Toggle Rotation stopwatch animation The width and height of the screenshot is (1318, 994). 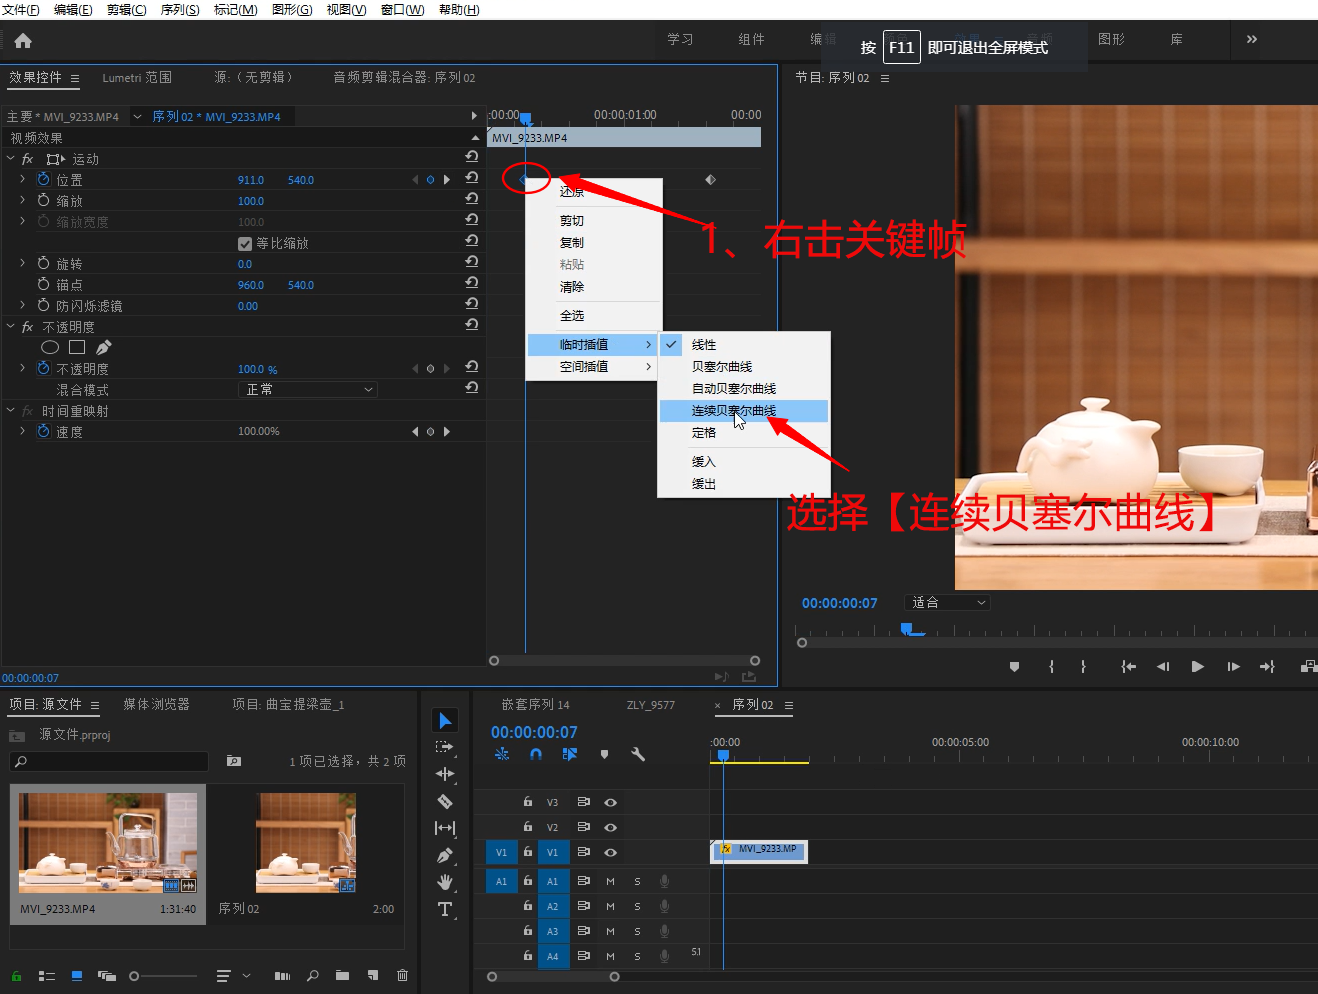(x=44, y=263)
